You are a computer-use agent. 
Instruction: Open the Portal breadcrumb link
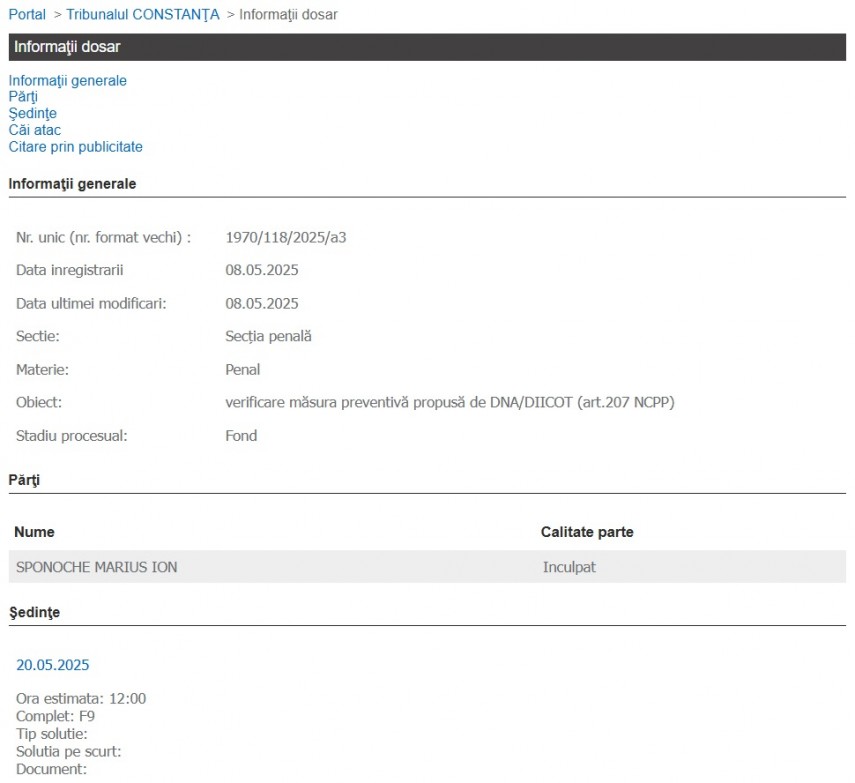click(x=27, y=14)
